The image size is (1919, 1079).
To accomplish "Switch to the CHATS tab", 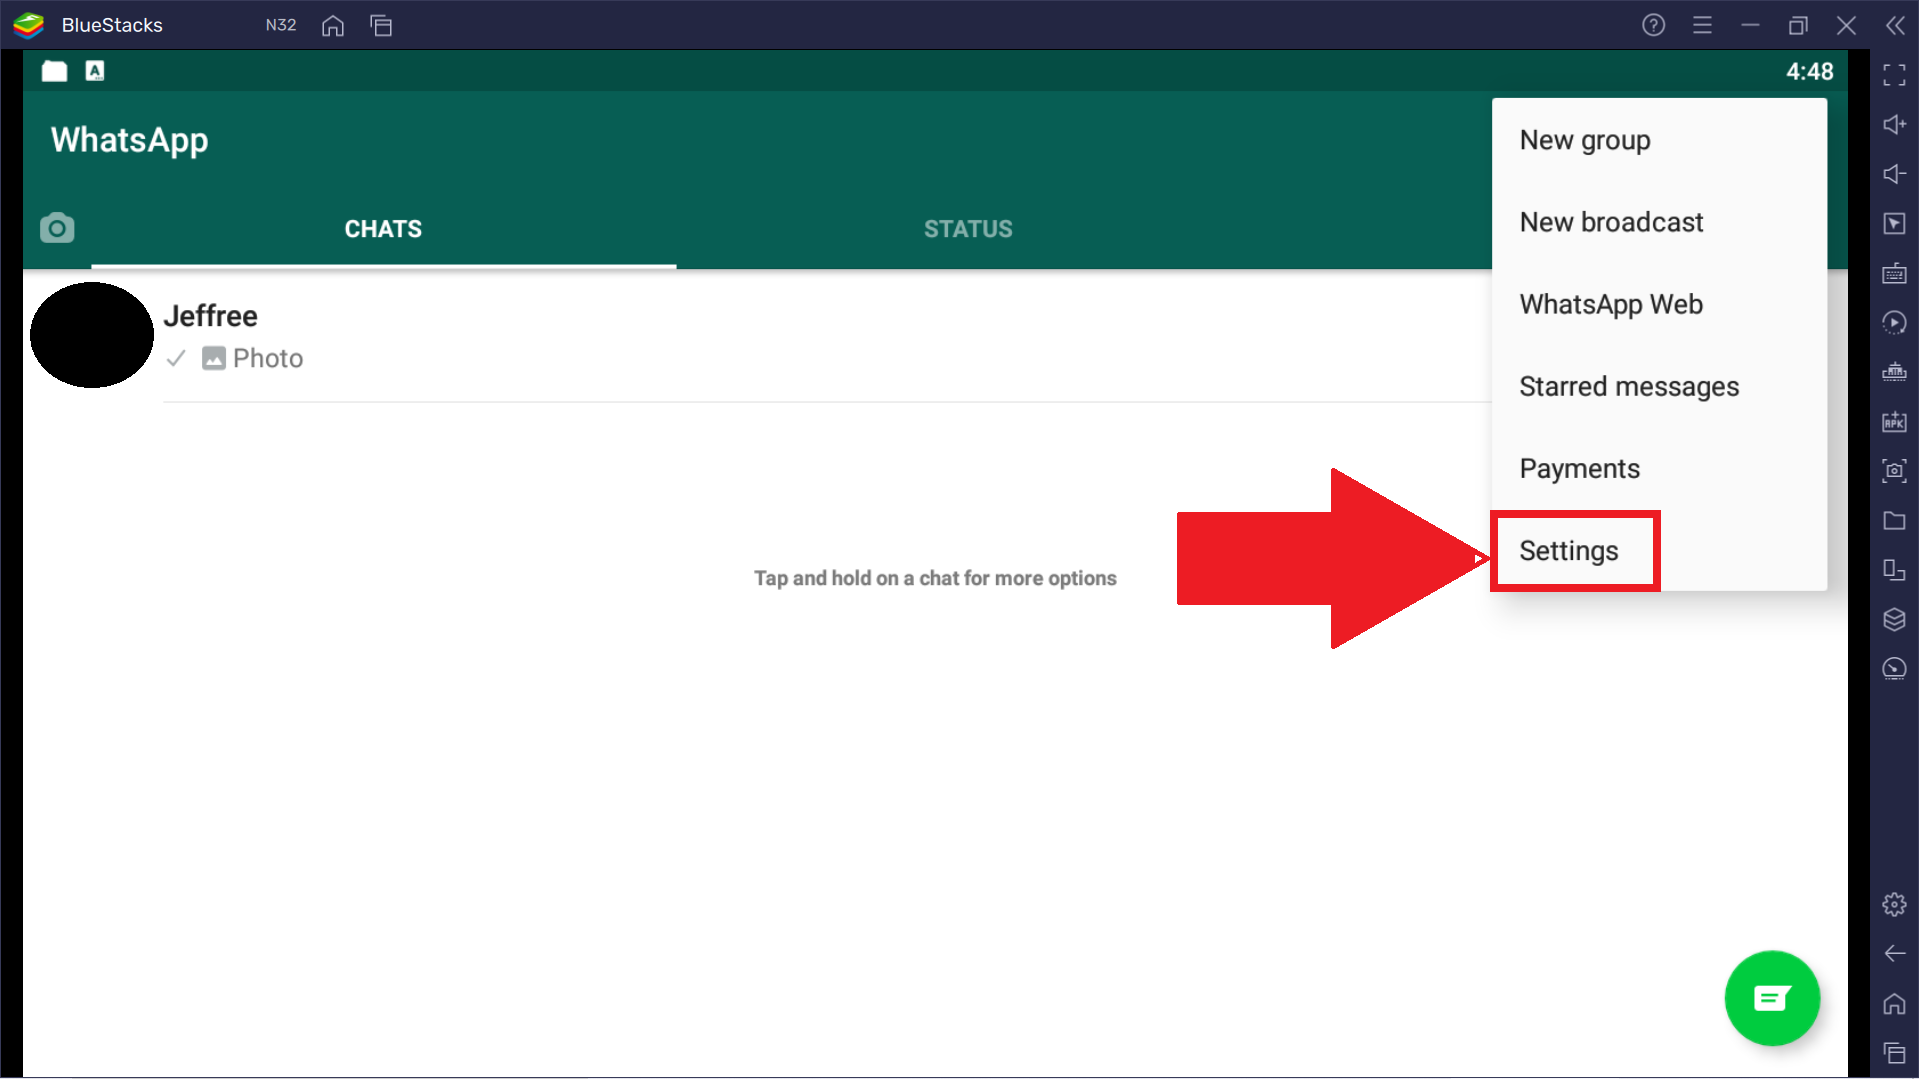I will 383,229.
